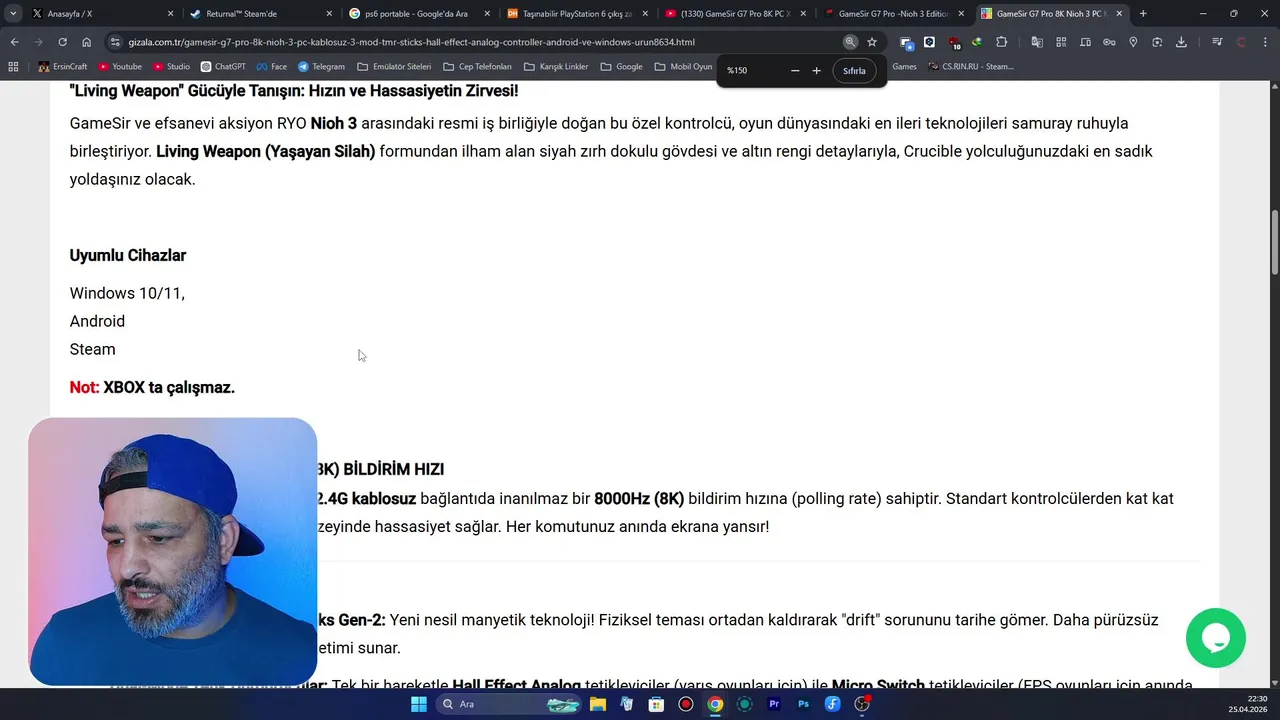Expand the Karışık Linkler bookmark folder
Screen dimensions: 1280x720
pos(556,67)
